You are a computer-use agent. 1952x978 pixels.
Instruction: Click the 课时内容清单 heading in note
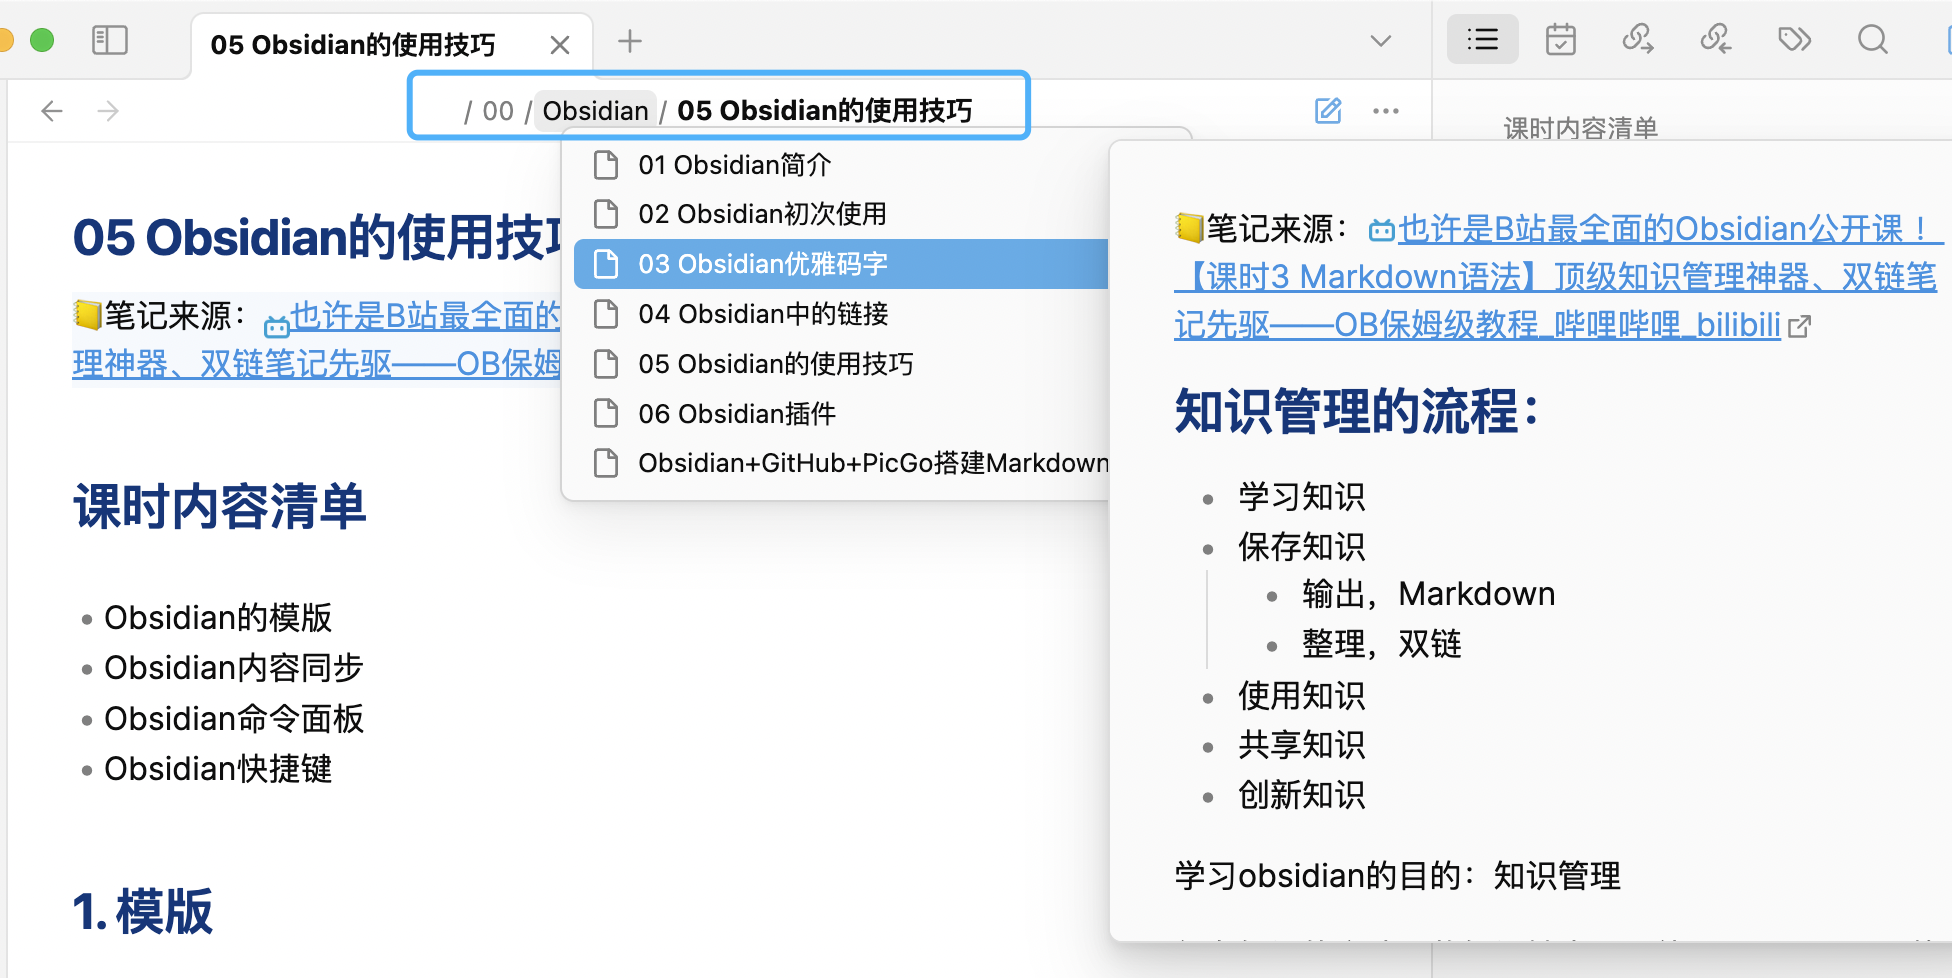[220, 506]
